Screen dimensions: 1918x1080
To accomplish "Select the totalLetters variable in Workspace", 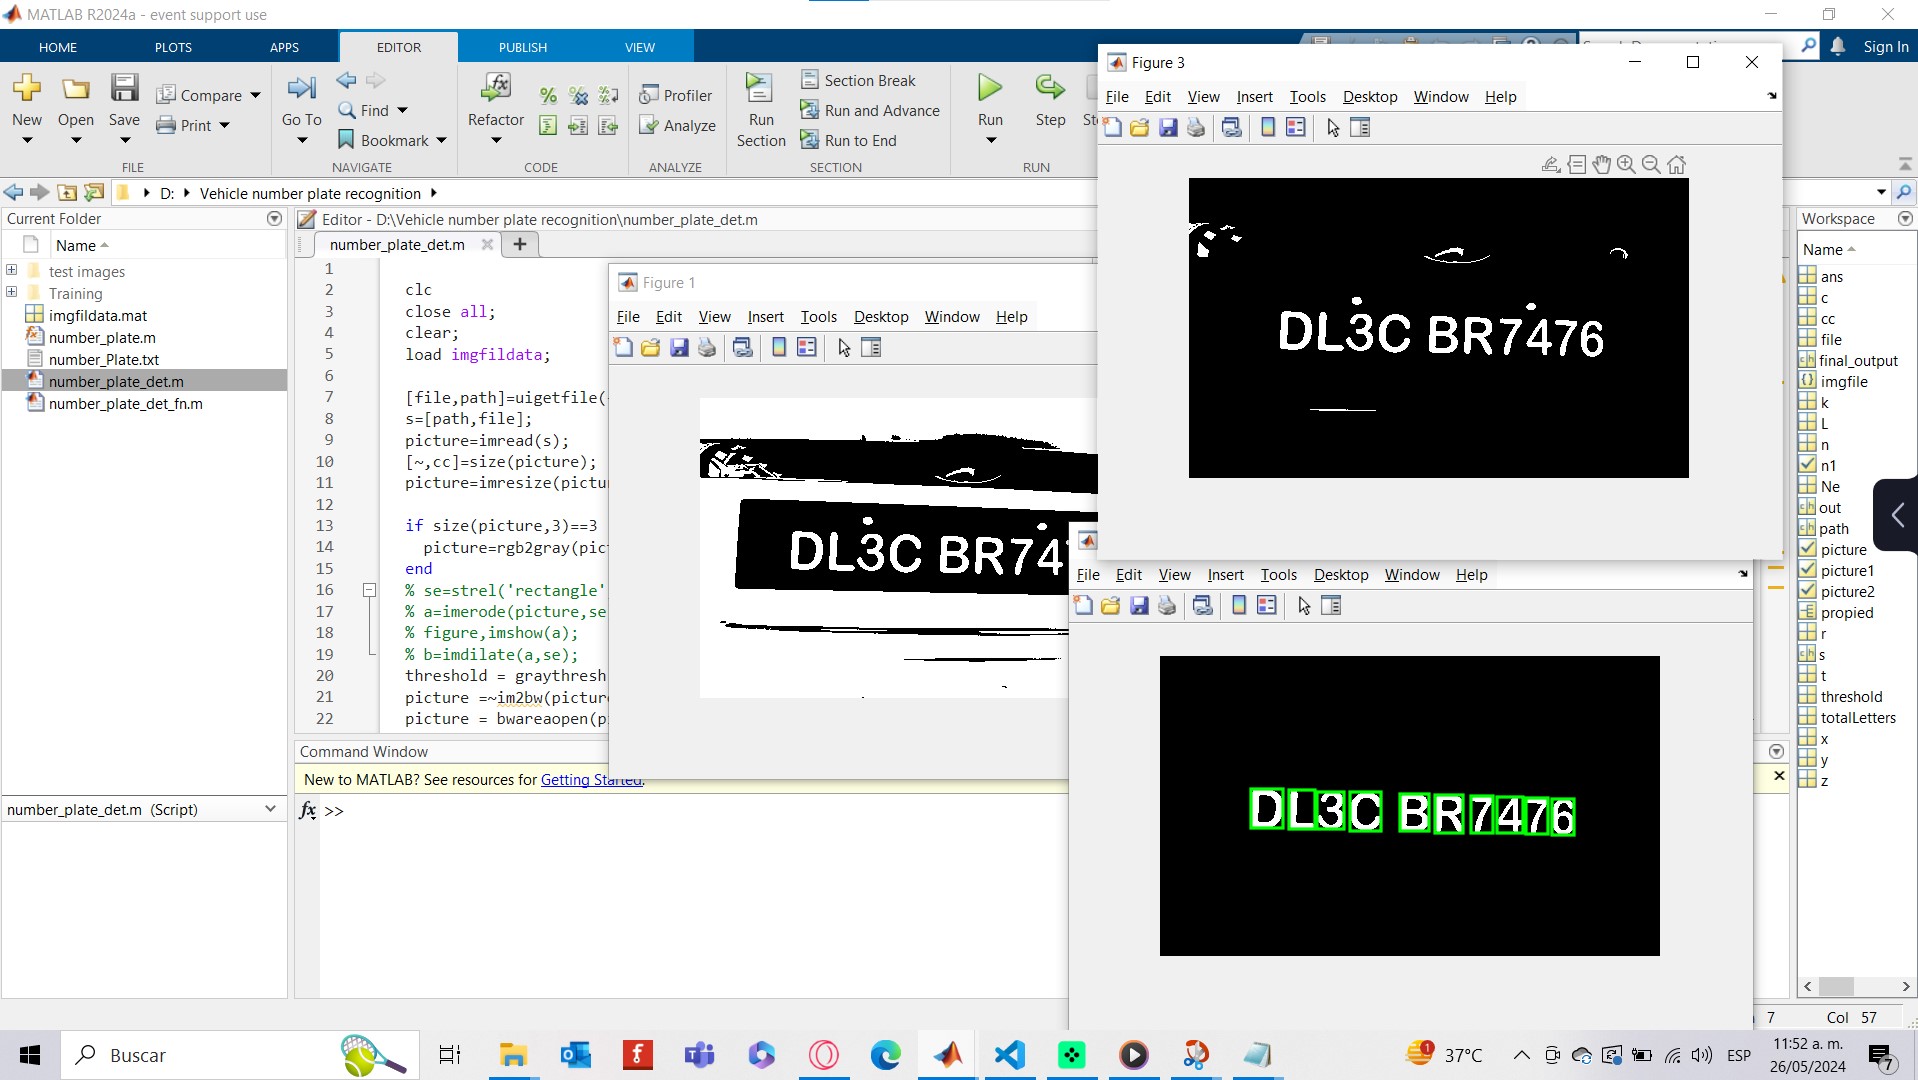I will [1857, 717].
